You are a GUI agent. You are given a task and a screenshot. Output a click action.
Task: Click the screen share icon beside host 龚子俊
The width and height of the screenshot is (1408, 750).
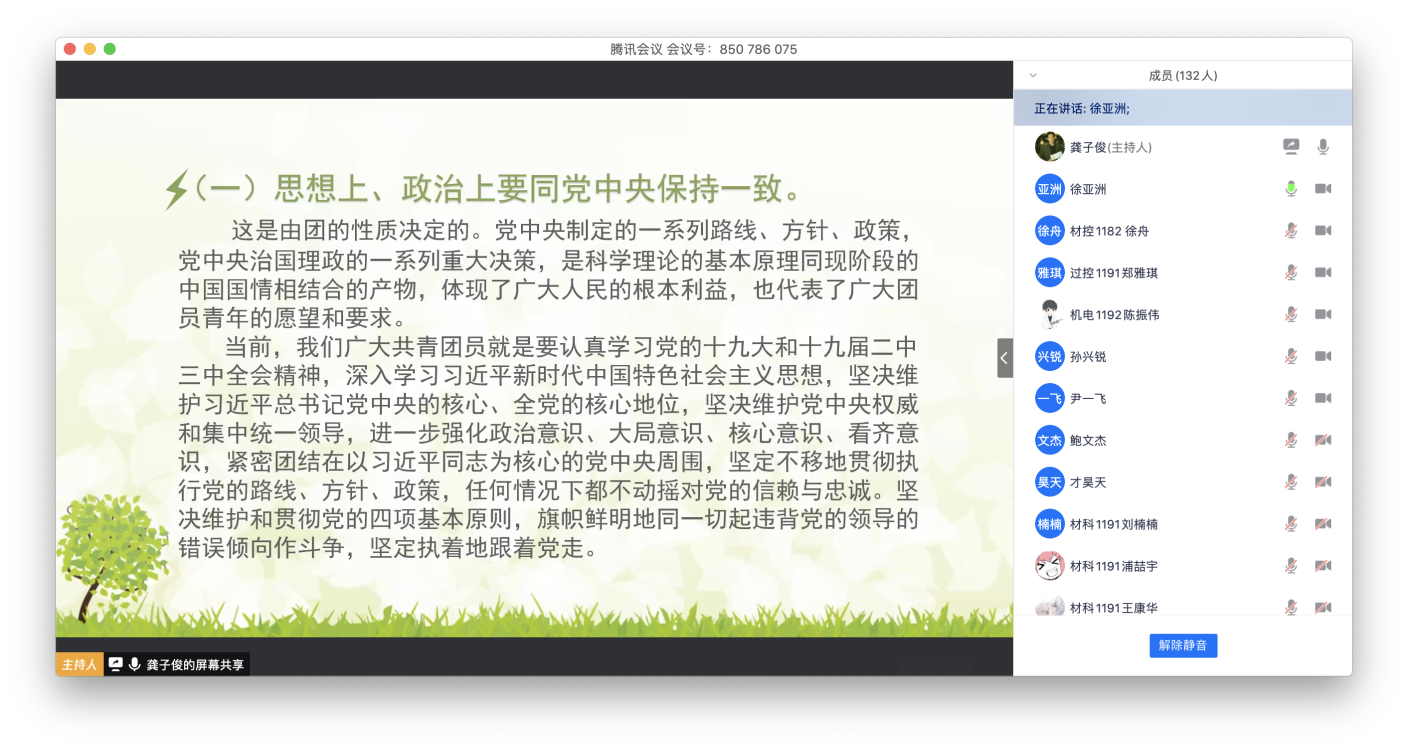pyautogui.click(x=1291, y=147)
